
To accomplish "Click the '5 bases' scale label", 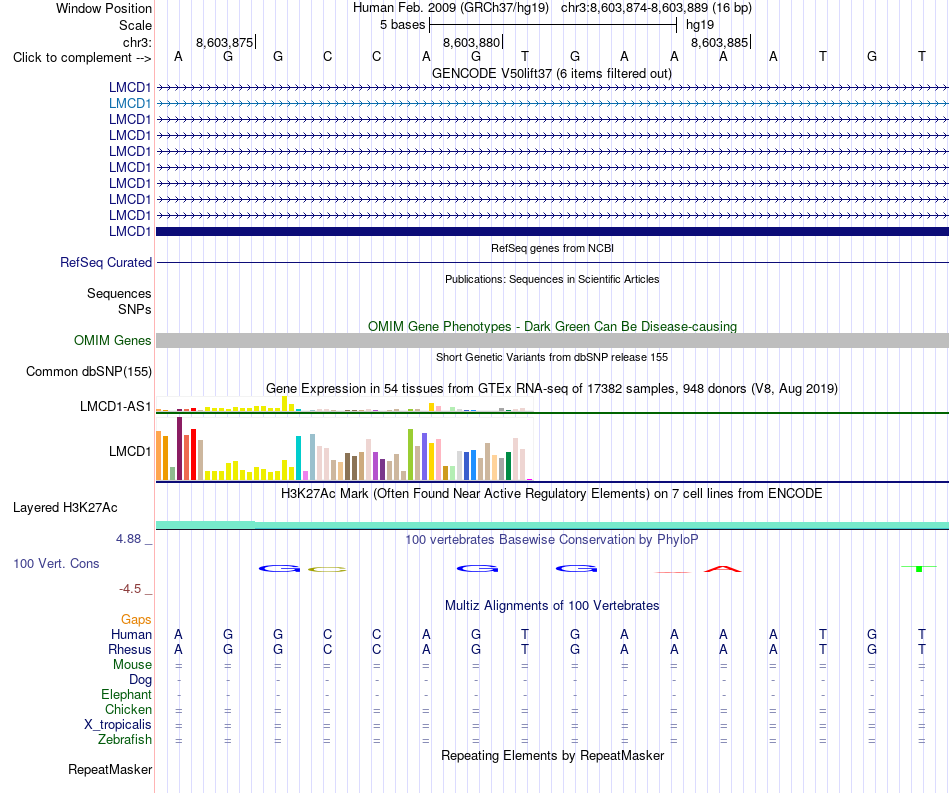I will 402,25.
